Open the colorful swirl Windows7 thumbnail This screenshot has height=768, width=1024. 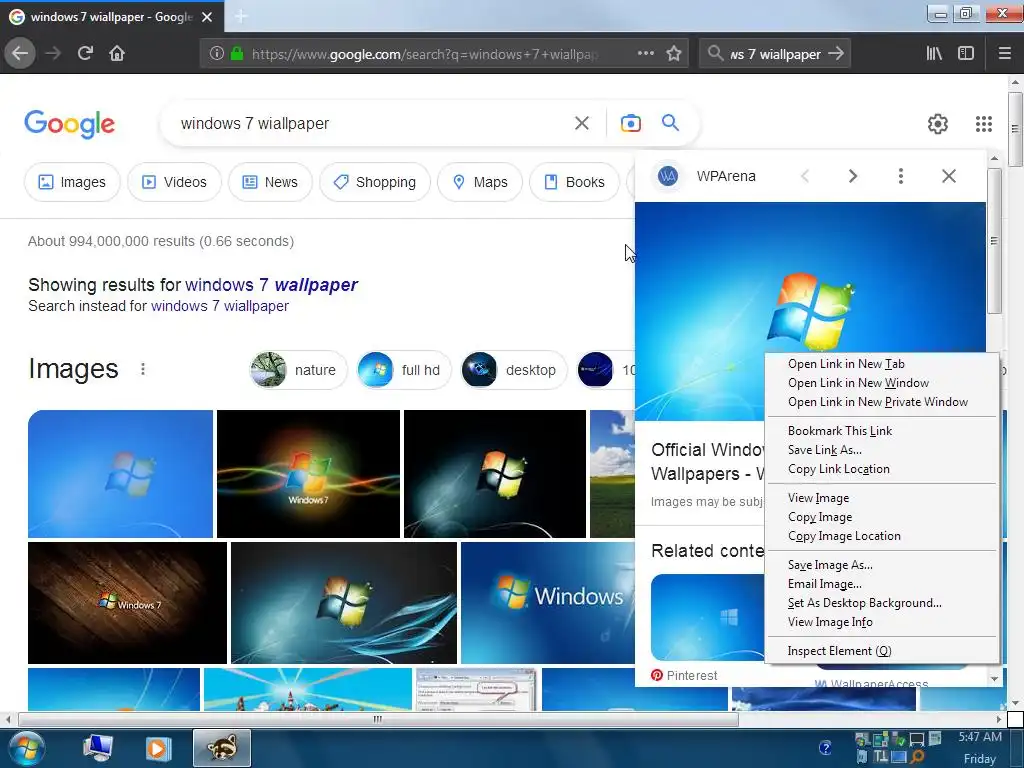[x=308, y=473]
